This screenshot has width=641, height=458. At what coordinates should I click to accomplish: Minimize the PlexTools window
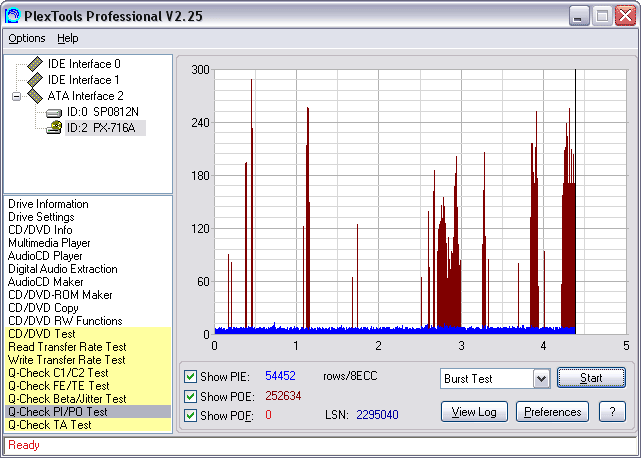click(578, 16)
